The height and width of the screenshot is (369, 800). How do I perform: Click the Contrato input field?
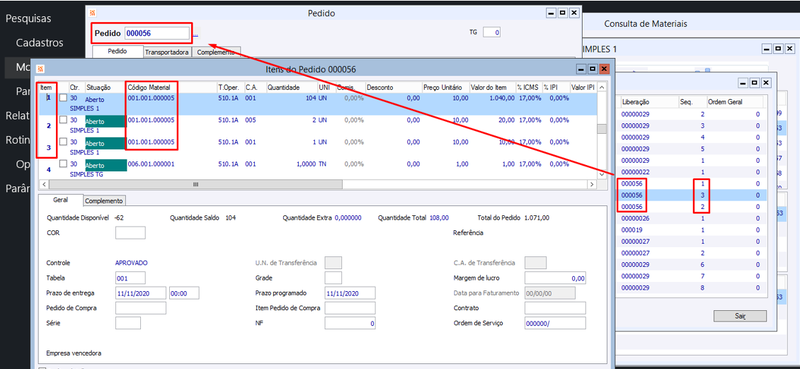pos(555,308)
